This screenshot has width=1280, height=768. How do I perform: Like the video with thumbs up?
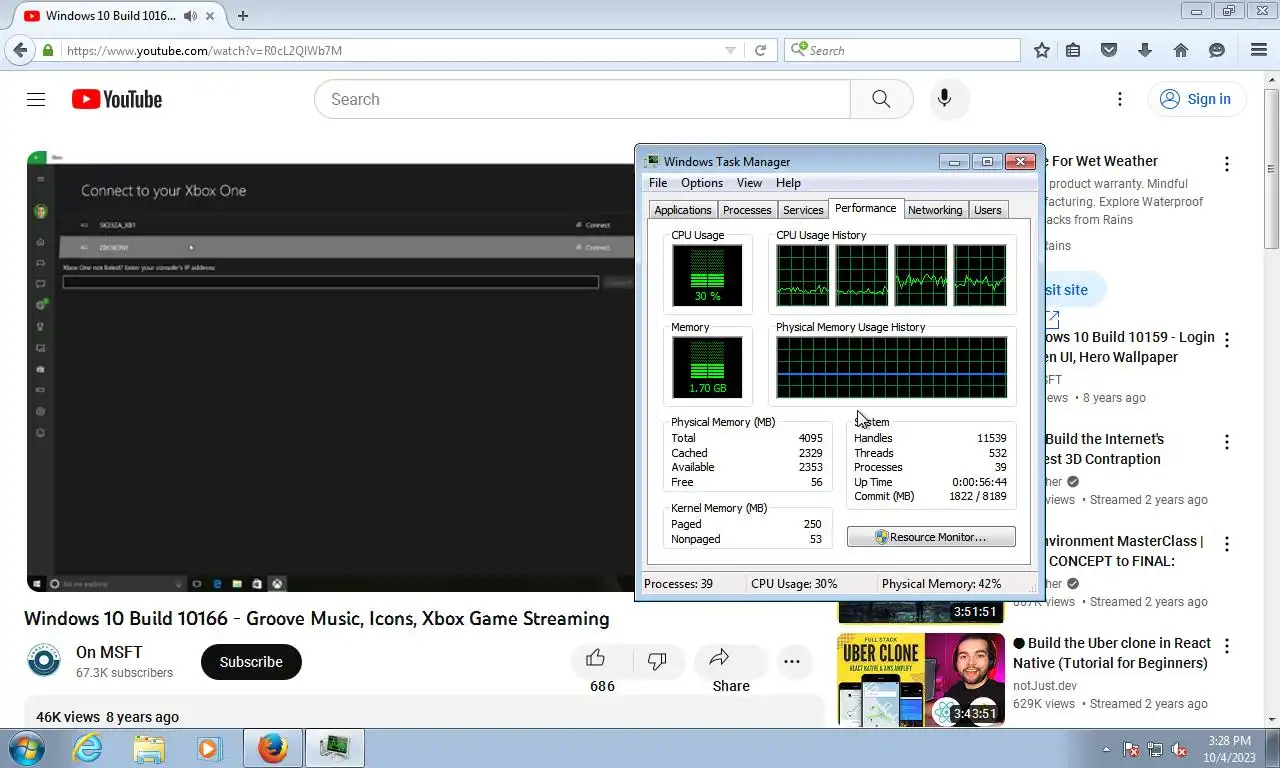(x=596, y=660)
